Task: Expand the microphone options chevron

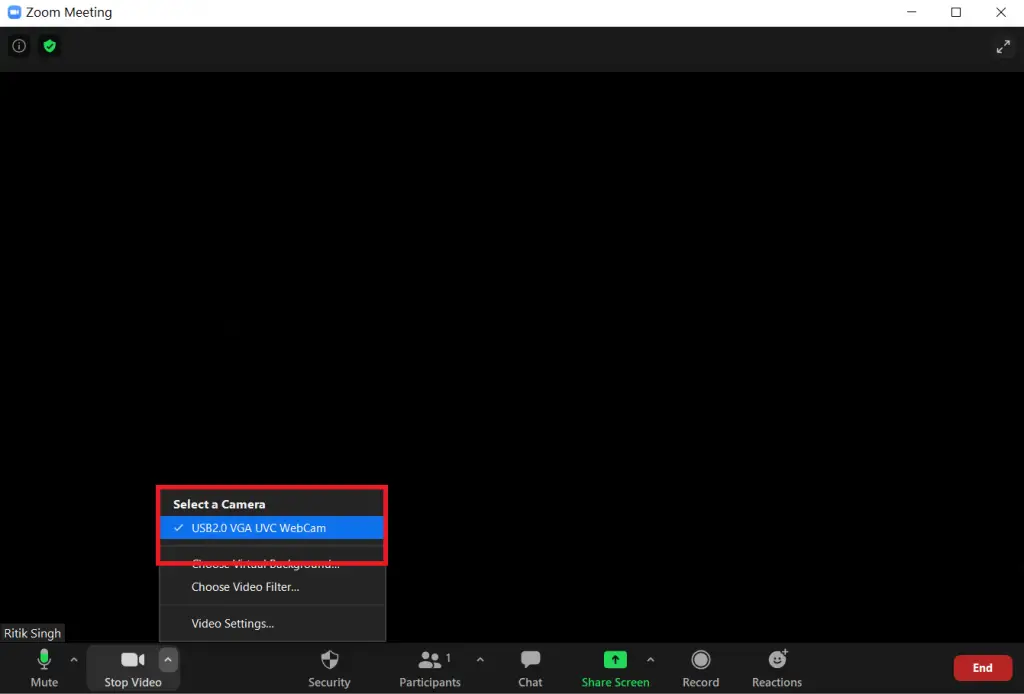Action: pyautogui.click(x=74, y=659)
